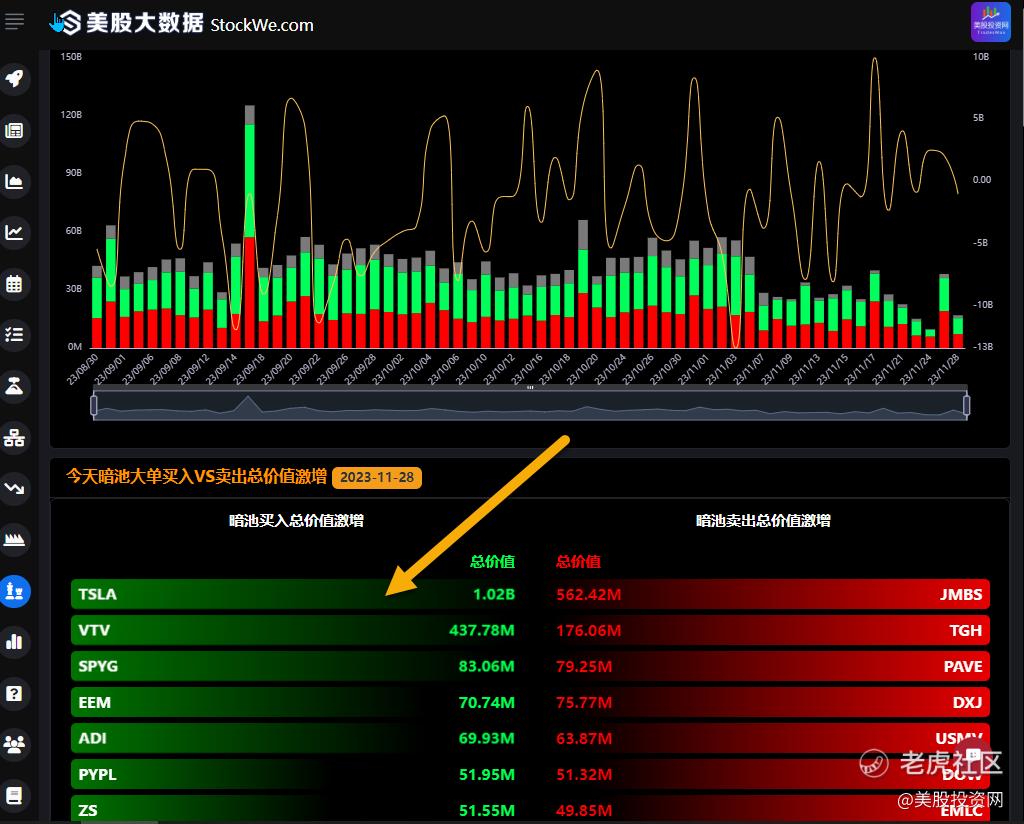Open the newspaper sidebar icon
1024x824 pixels.
coord(14,131)
